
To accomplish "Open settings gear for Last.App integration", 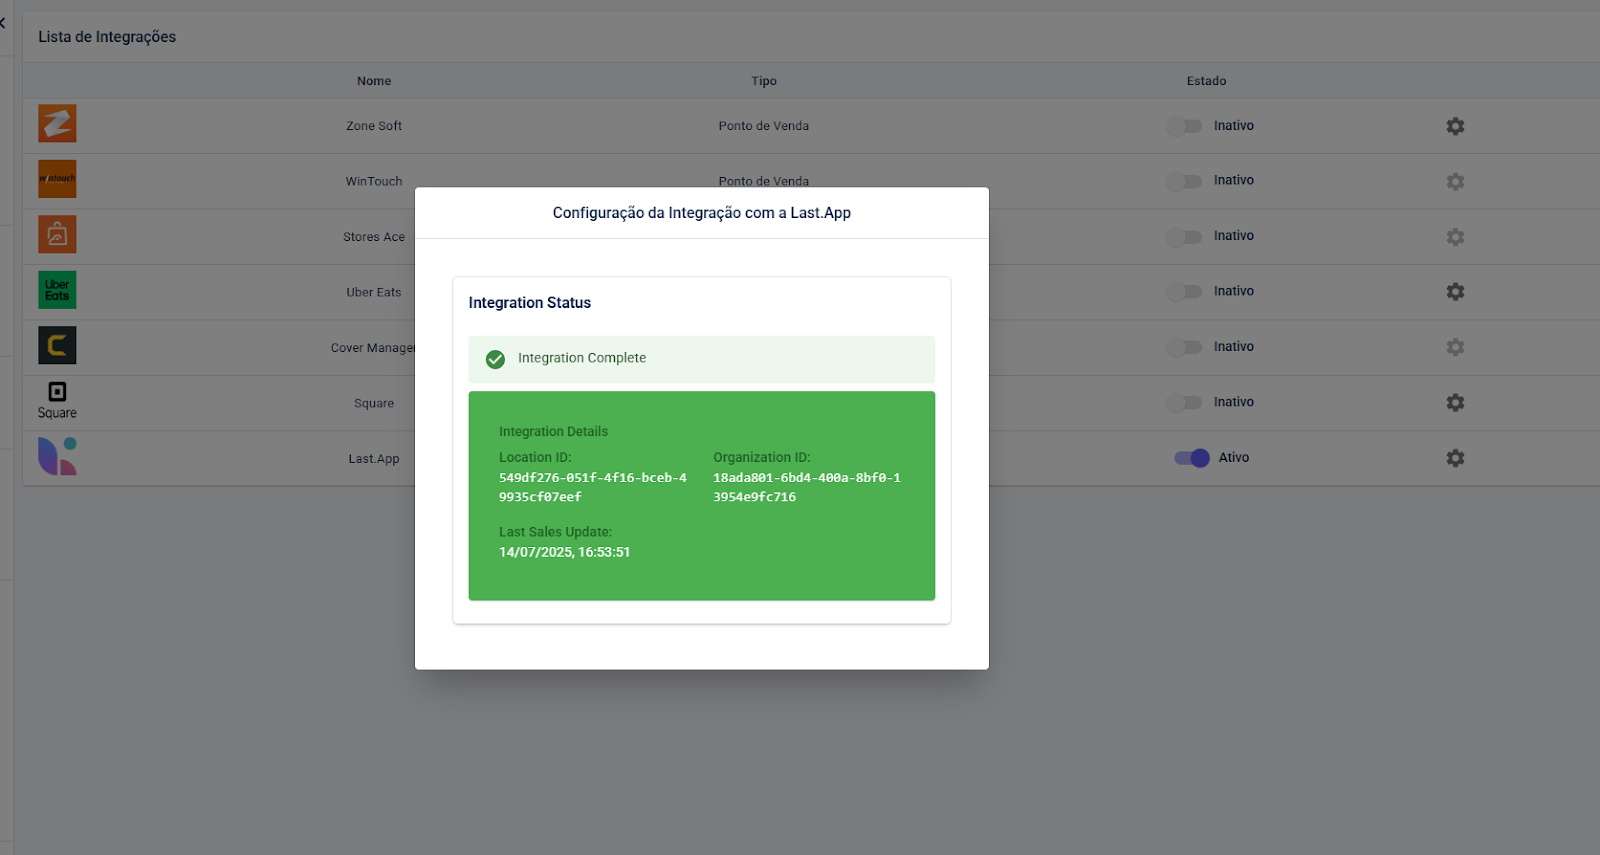I will (1455, 458).
